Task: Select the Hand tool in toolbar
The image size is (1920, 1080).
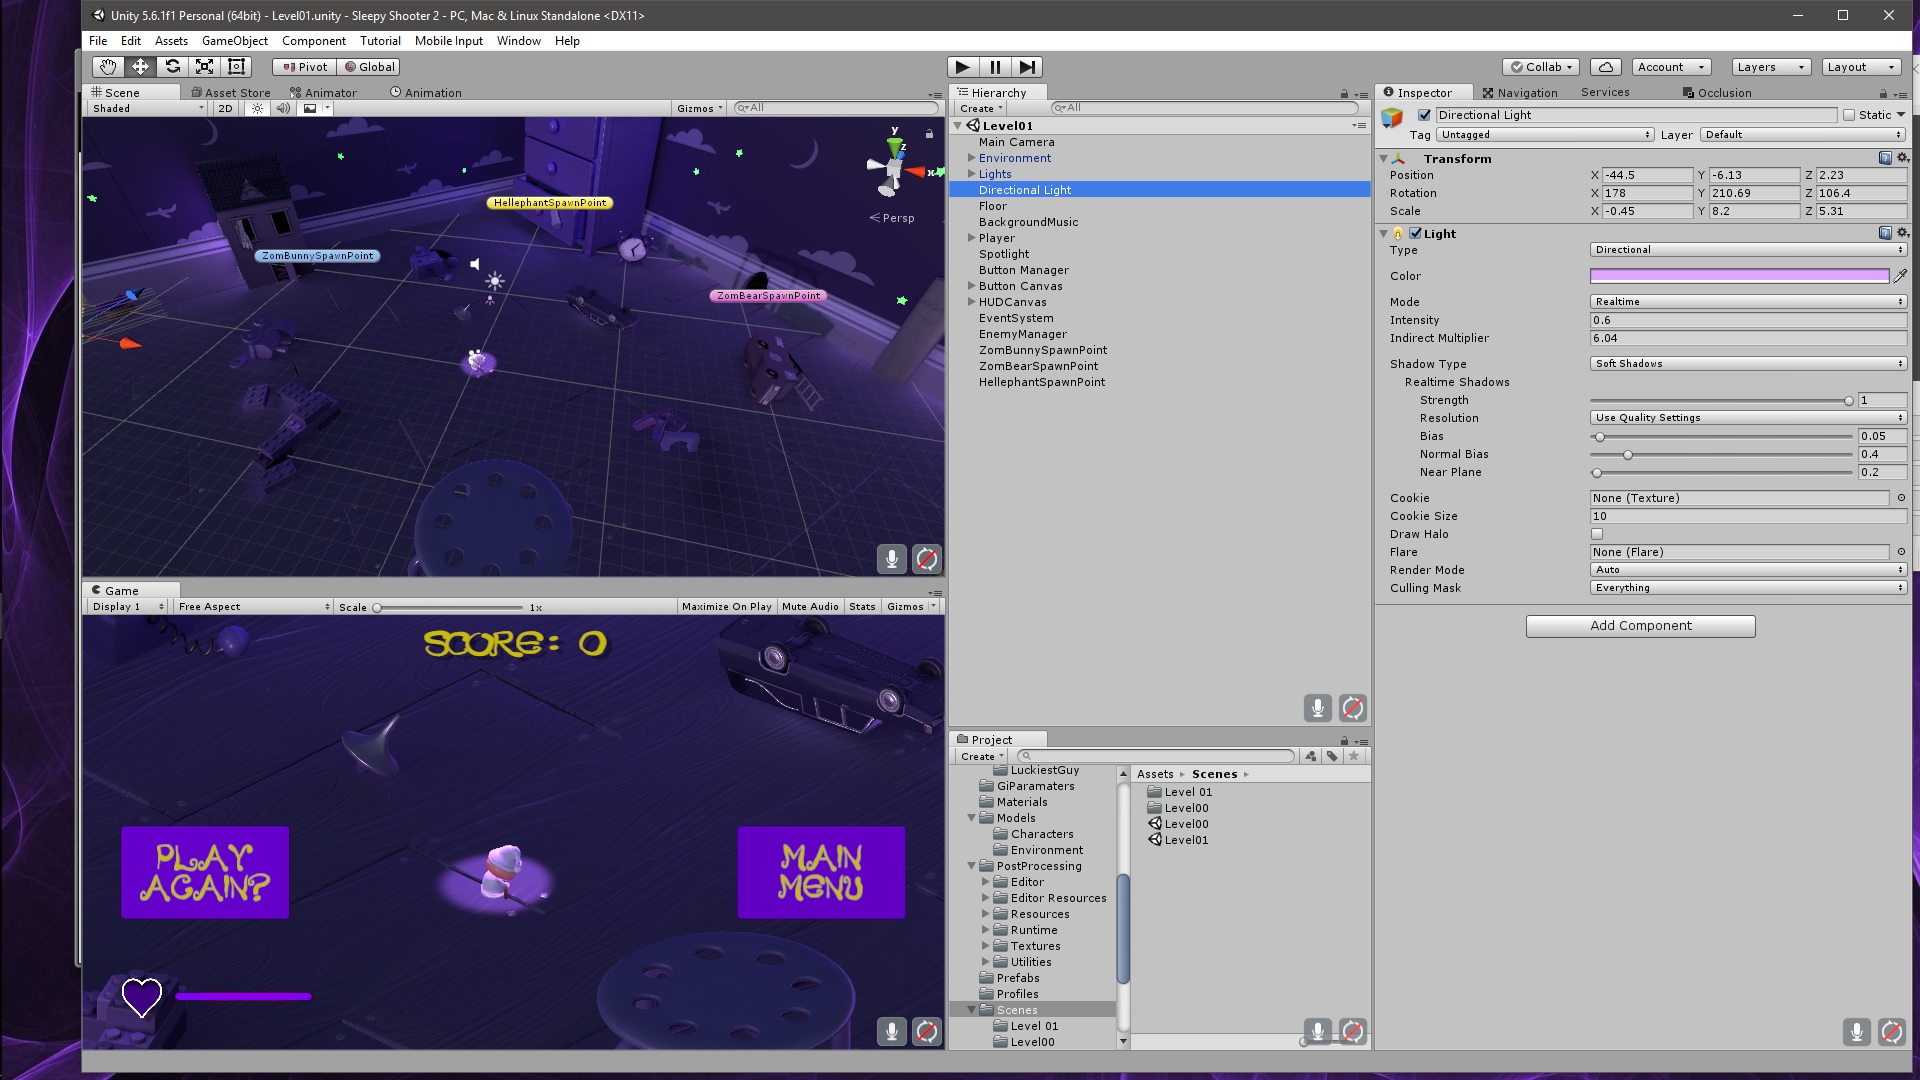Action: 108,67
